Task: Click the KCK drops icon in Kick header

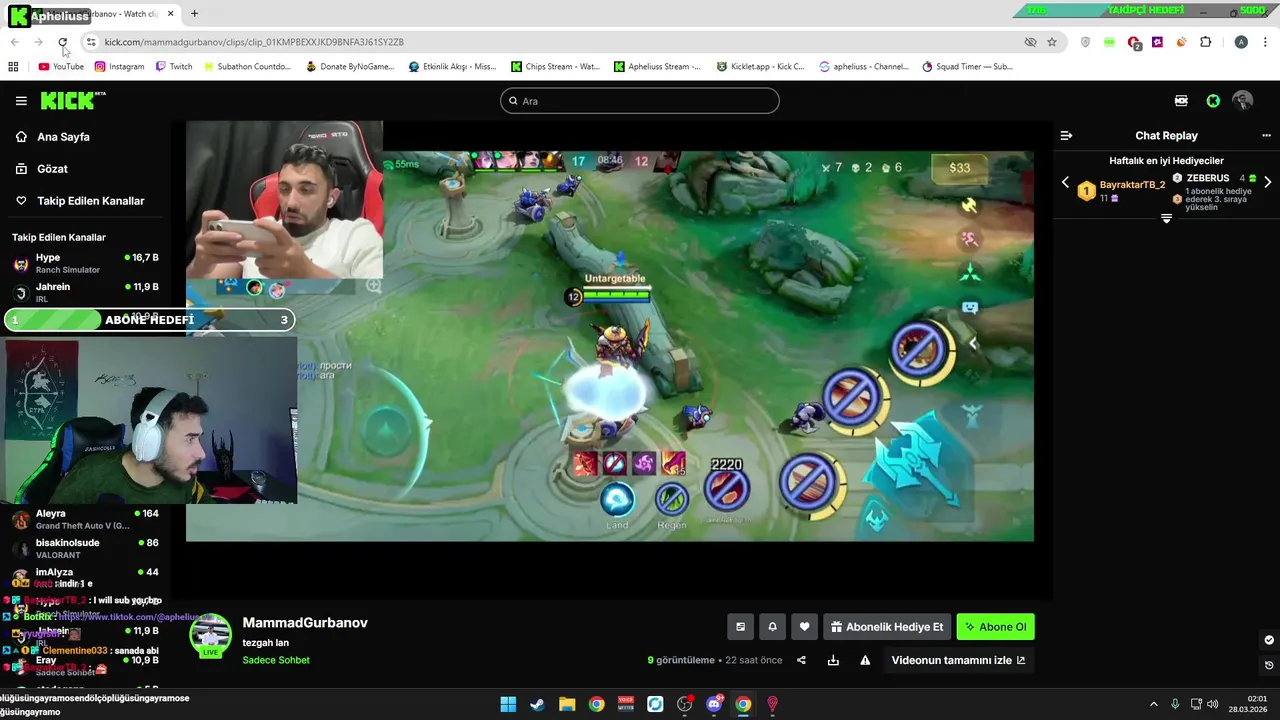Action: coord(1181,101)
